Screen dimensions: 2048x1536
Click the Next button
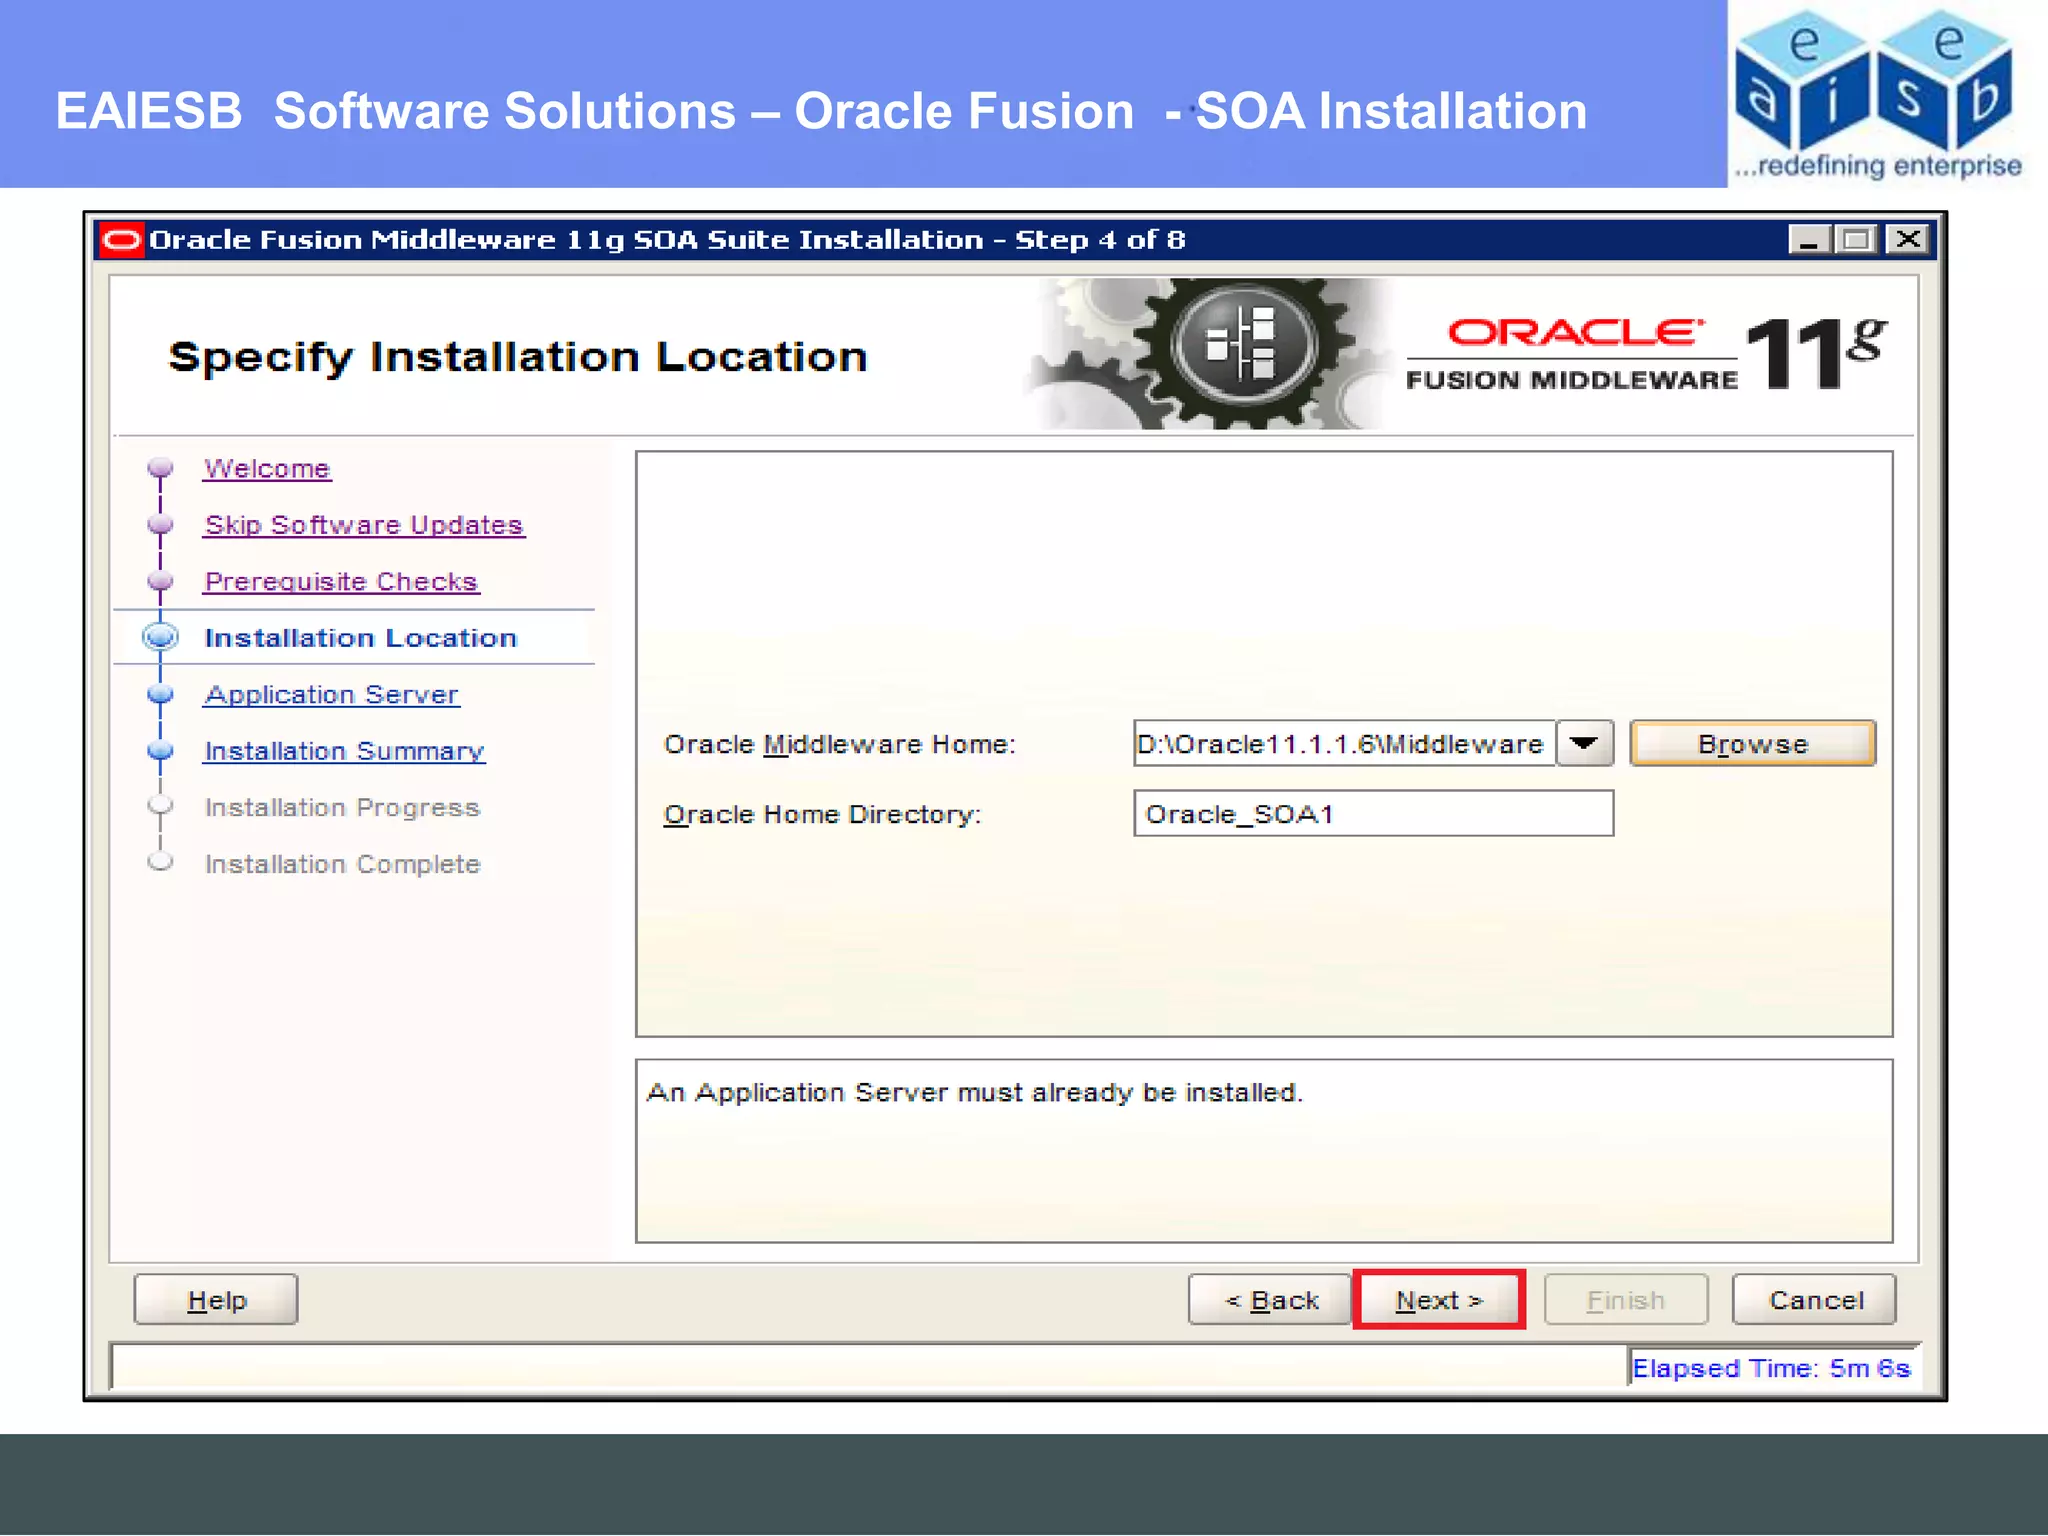[1438, 1300]
